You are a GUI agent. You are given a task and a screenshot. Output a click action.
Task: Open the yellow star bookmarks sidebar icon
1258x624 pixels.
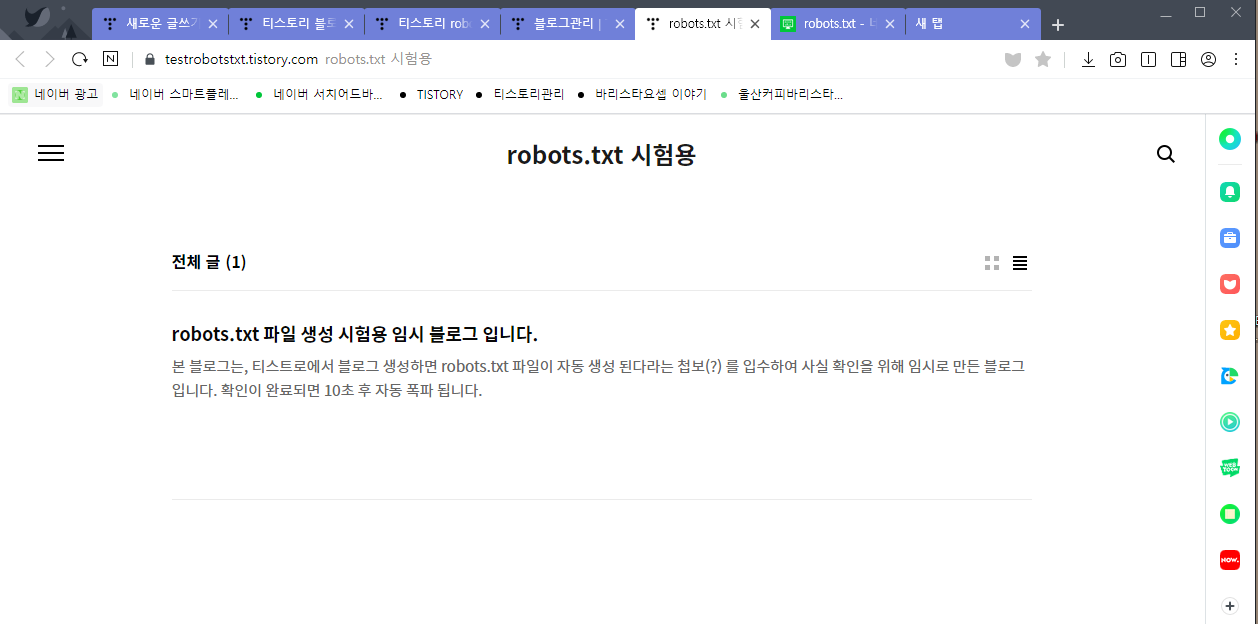[1230, 330]
